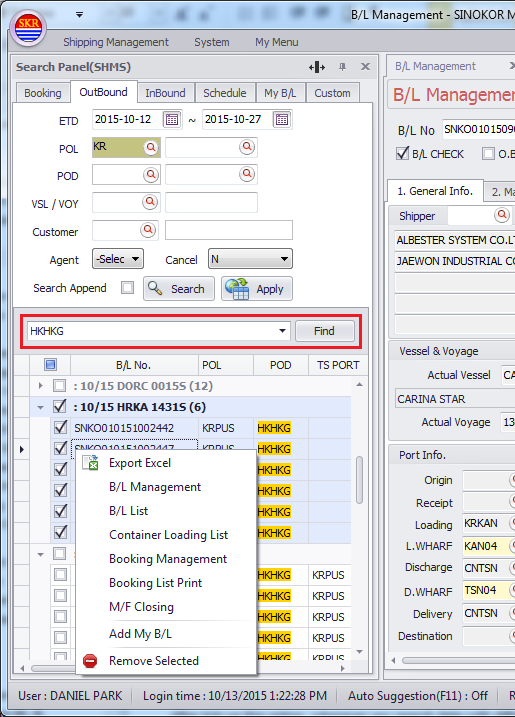Click the POL code lookup magnifier
Screen dimensions: 515x717
(x=150, y=148)
